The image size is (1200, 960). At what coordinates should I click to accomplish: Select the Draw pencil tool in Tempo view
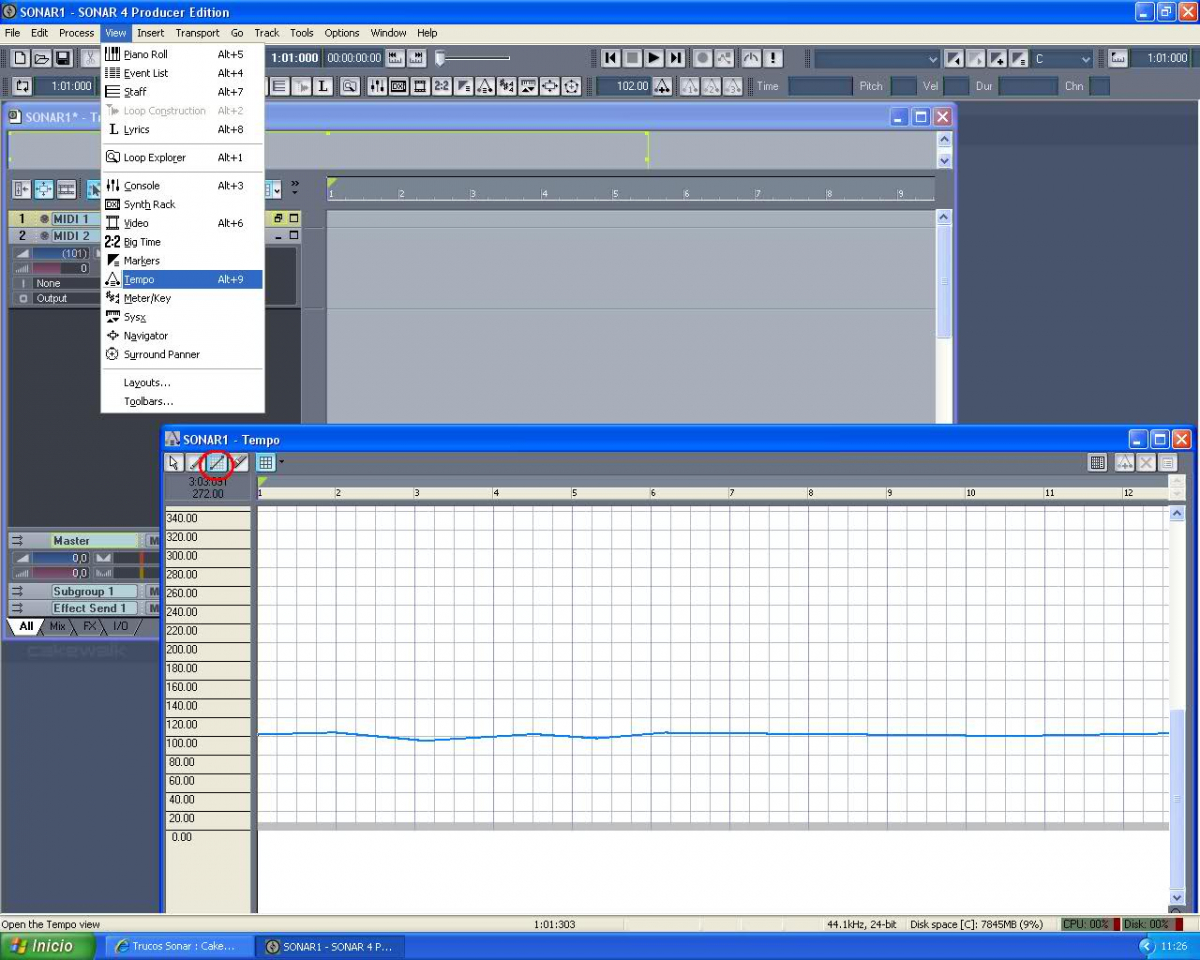click(195, 463)
